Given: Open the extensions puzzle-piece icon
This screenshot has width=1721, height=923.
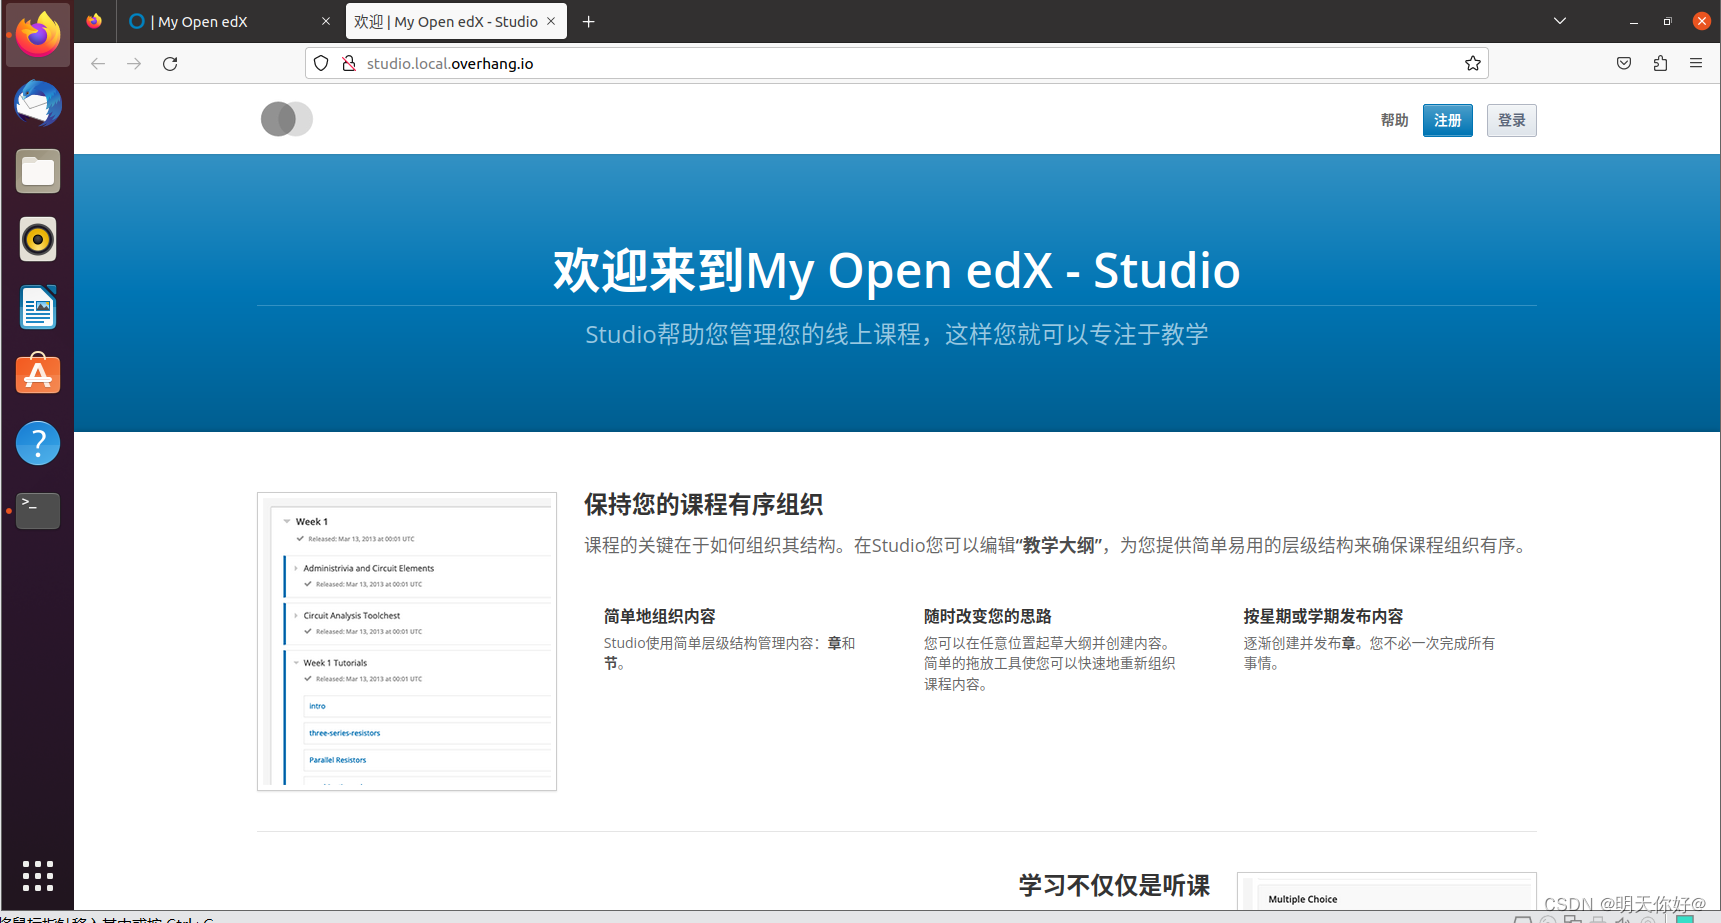Looking at the screenshot, I should (x=1660, y=62).
